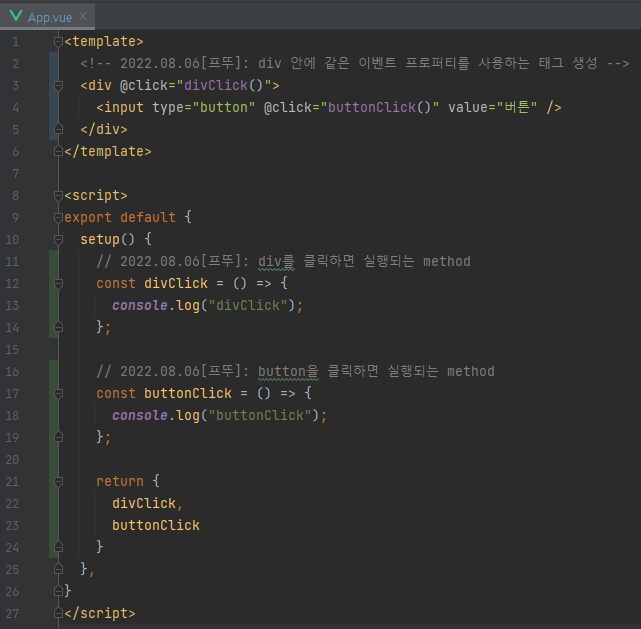
Task: Click fold end marker on line 14
Action: pos(58,327)
